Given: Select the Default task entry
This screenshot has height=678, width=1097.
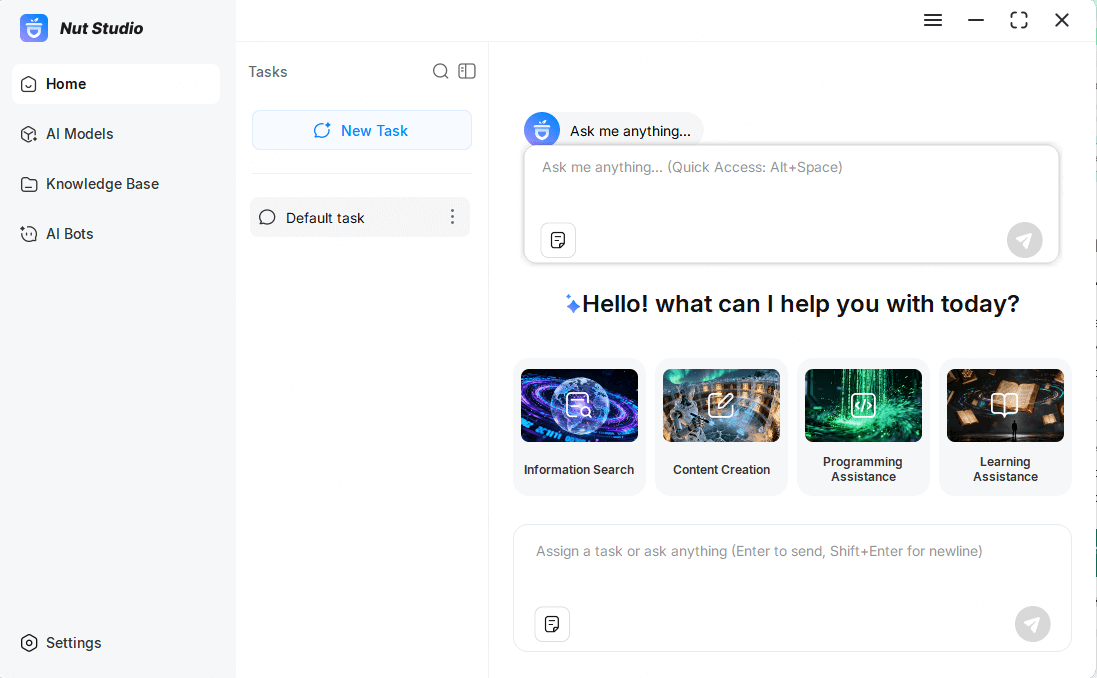Looking at the screenshot, I should tap(325, 217).
